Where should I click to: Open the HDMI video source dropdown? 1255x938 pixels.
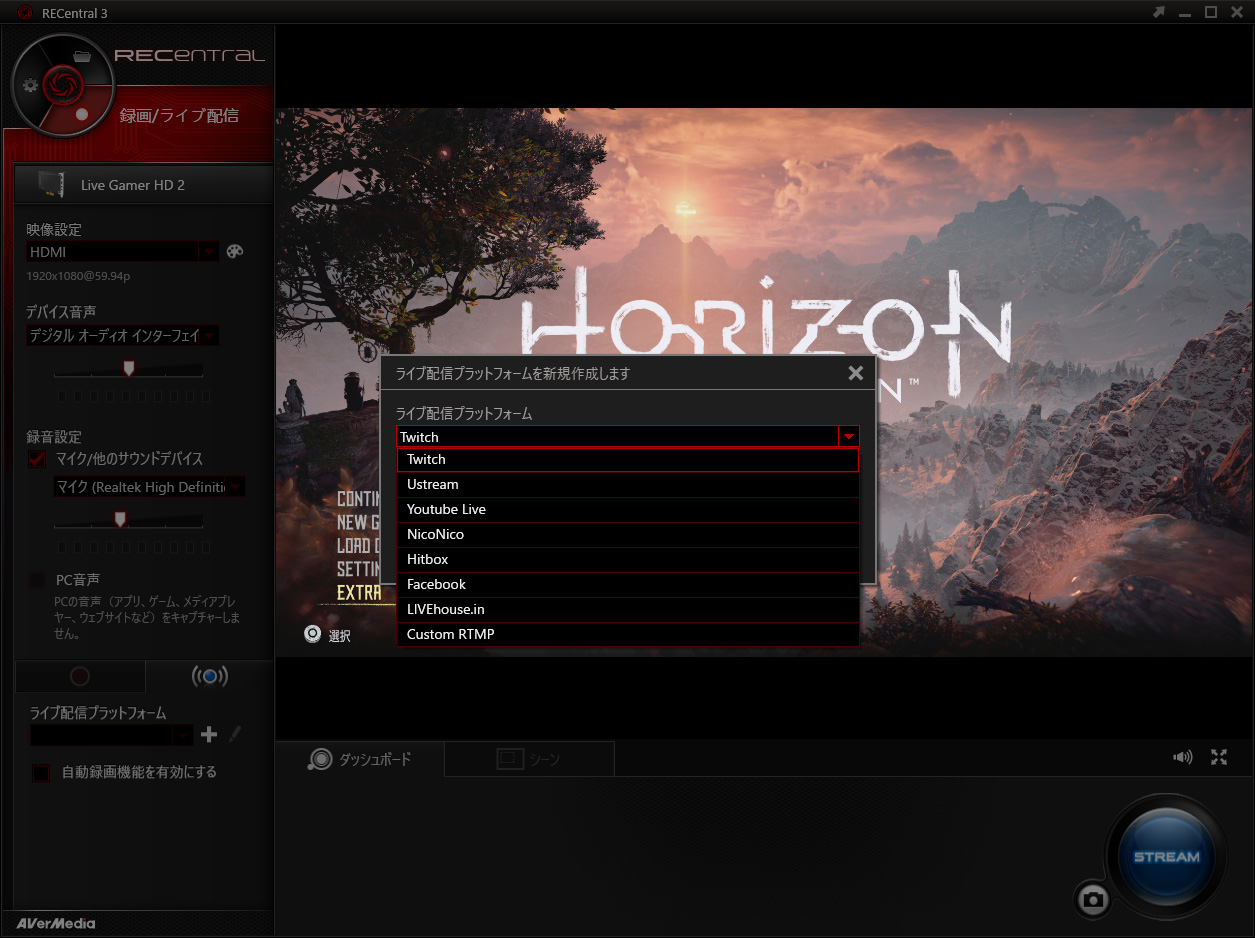122,252
